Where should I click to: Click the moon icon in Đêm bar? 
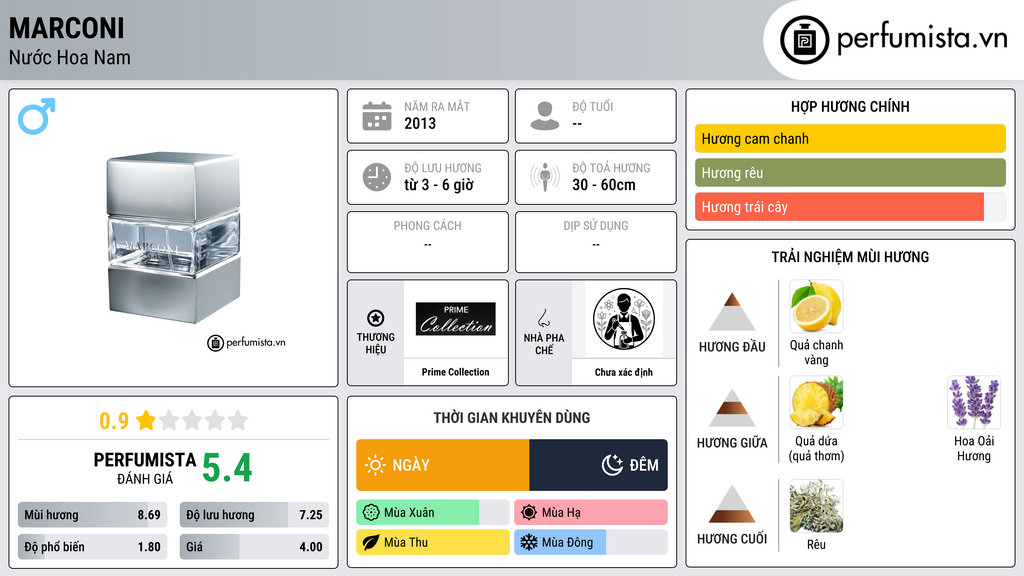pos(612,465)
